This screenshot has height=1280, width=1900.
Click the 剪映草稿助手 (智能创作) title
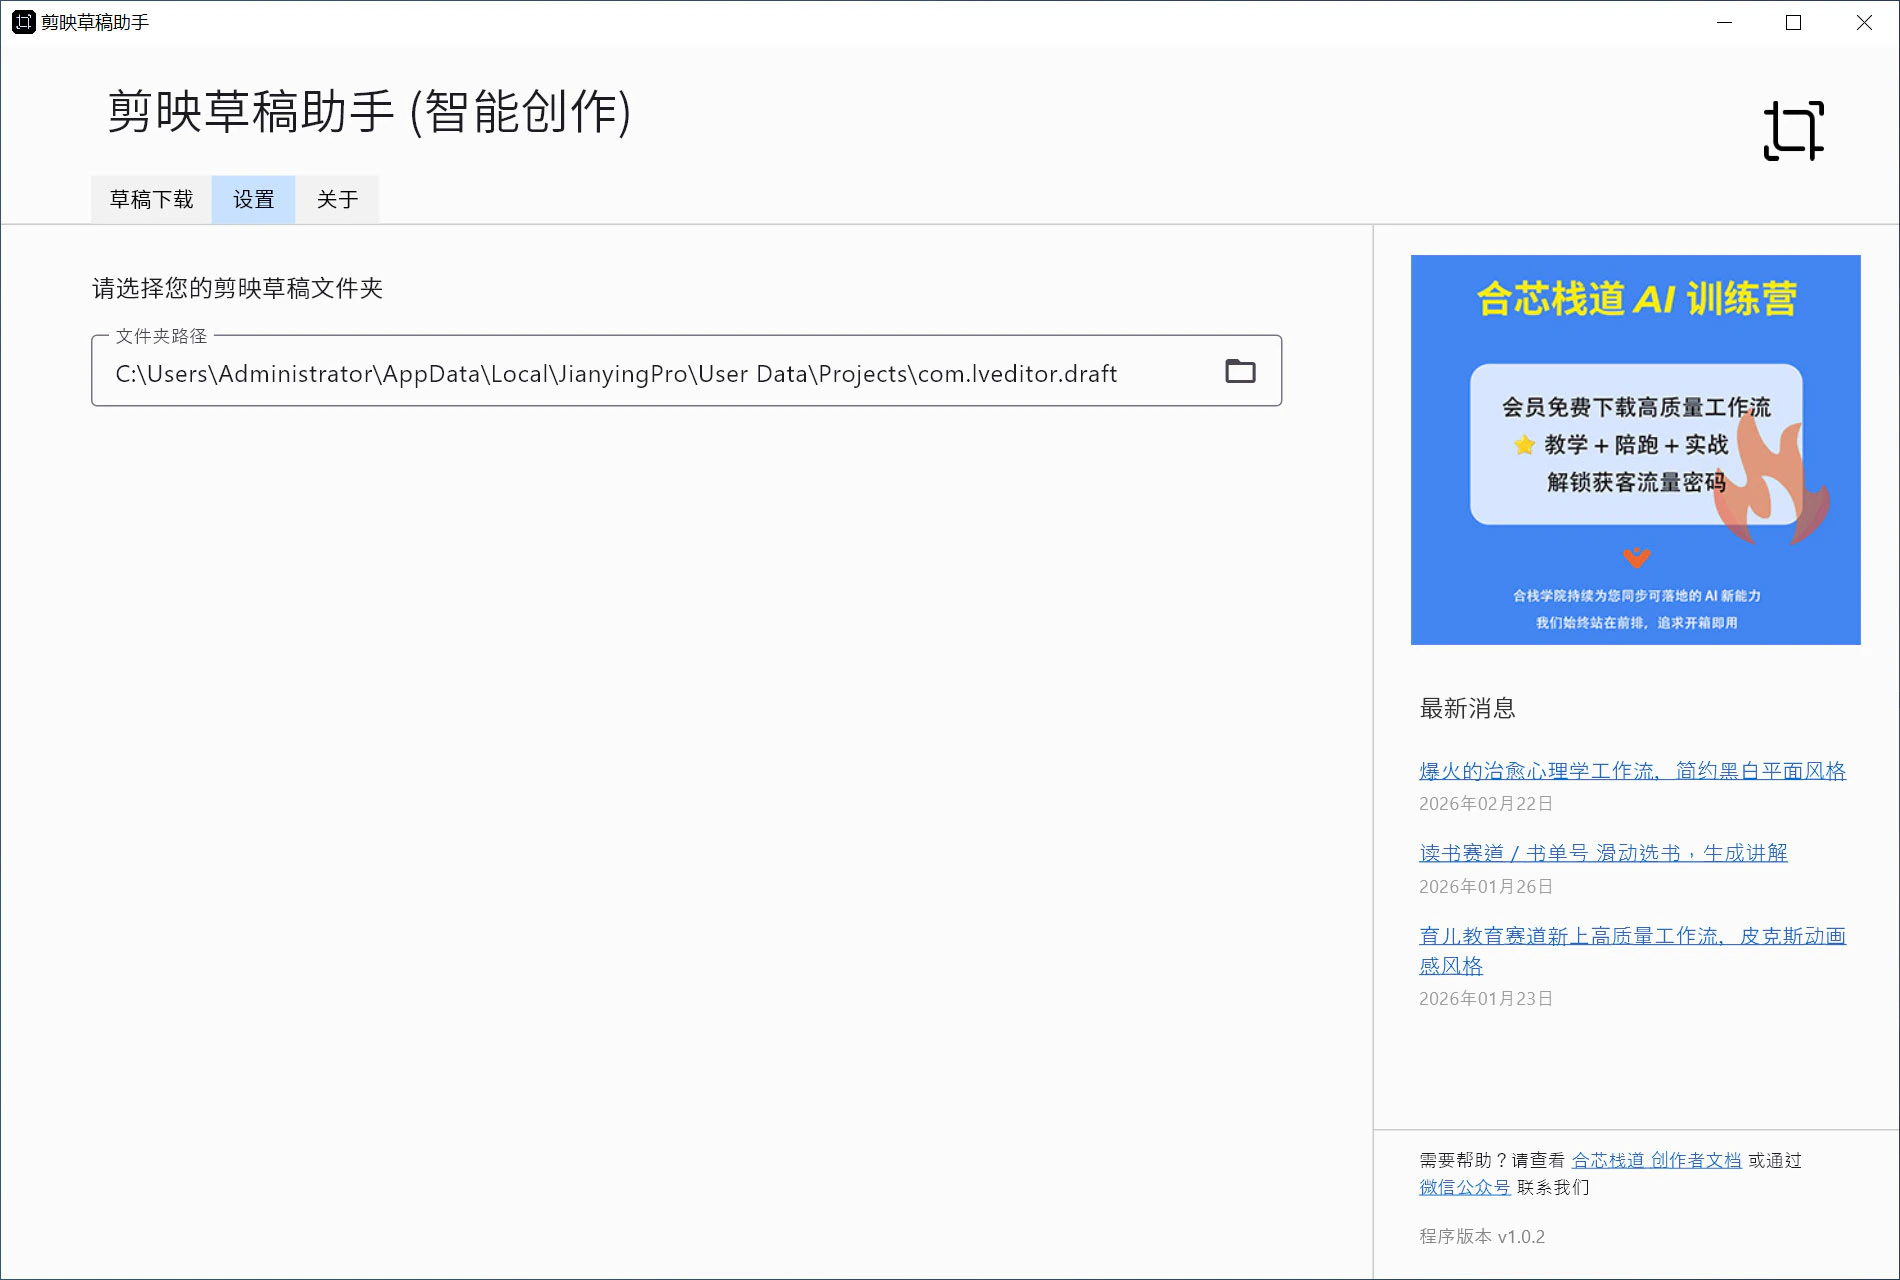tap(369, 111)
